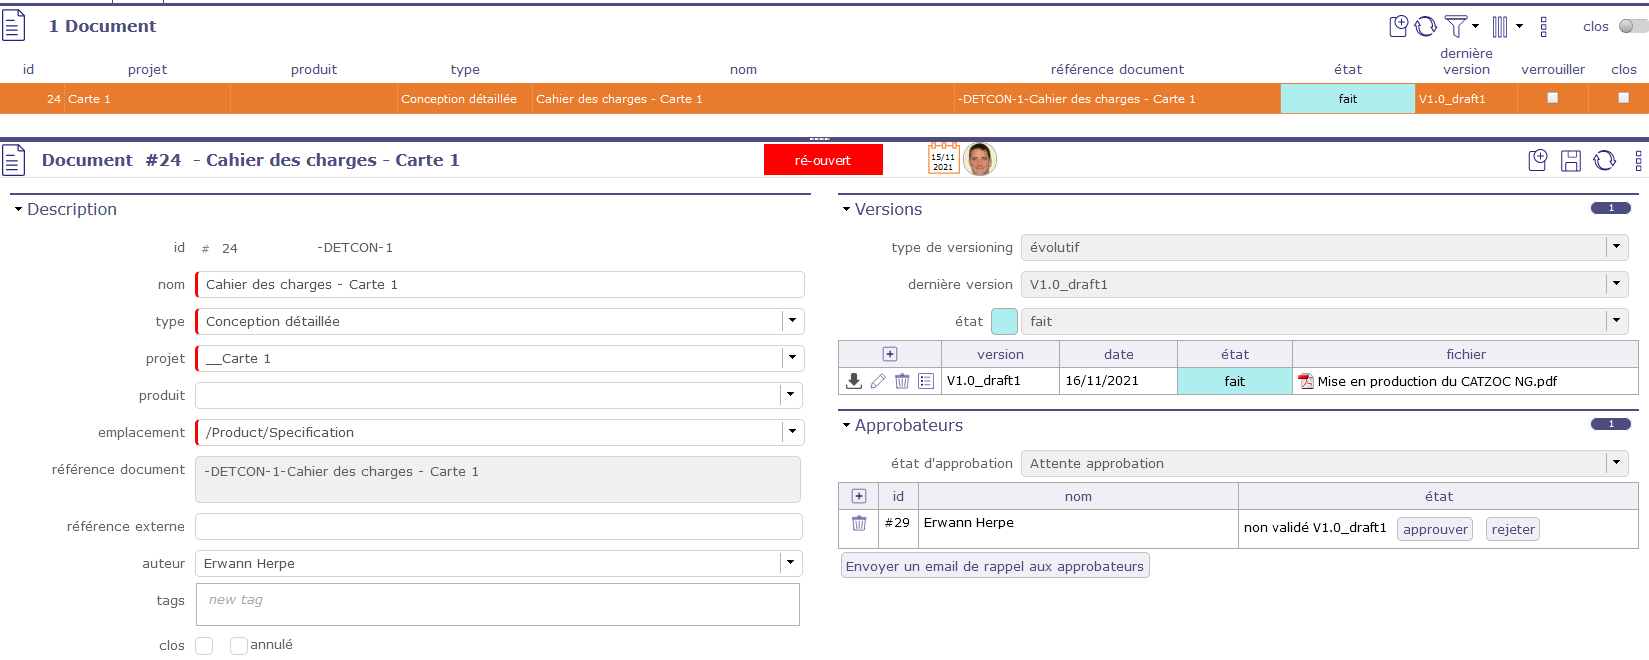Screen dimensions: 1649x660
Task: Collapse the Approbateurs section
Action: [846, 425]
